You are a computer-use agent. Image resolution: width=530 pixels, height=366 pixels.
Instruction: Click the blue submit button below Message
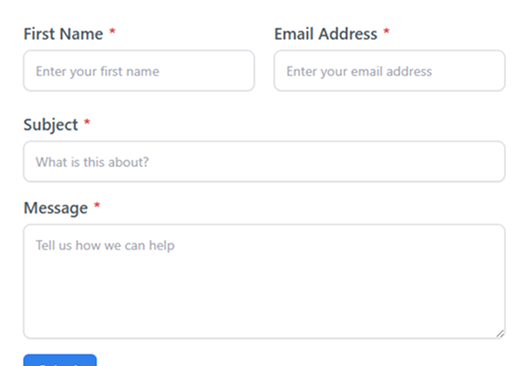[60, 360]
